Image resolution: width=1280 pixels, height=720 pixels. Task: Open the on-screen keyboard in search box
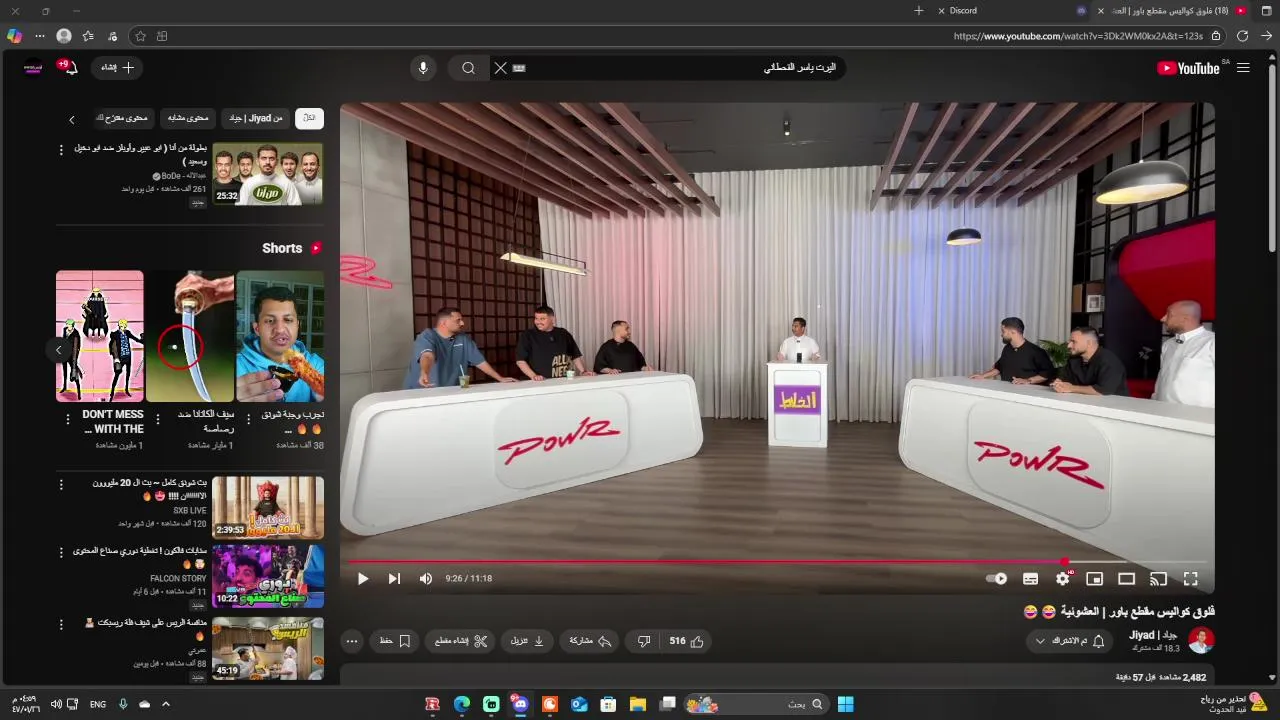(x=519, y=68)
